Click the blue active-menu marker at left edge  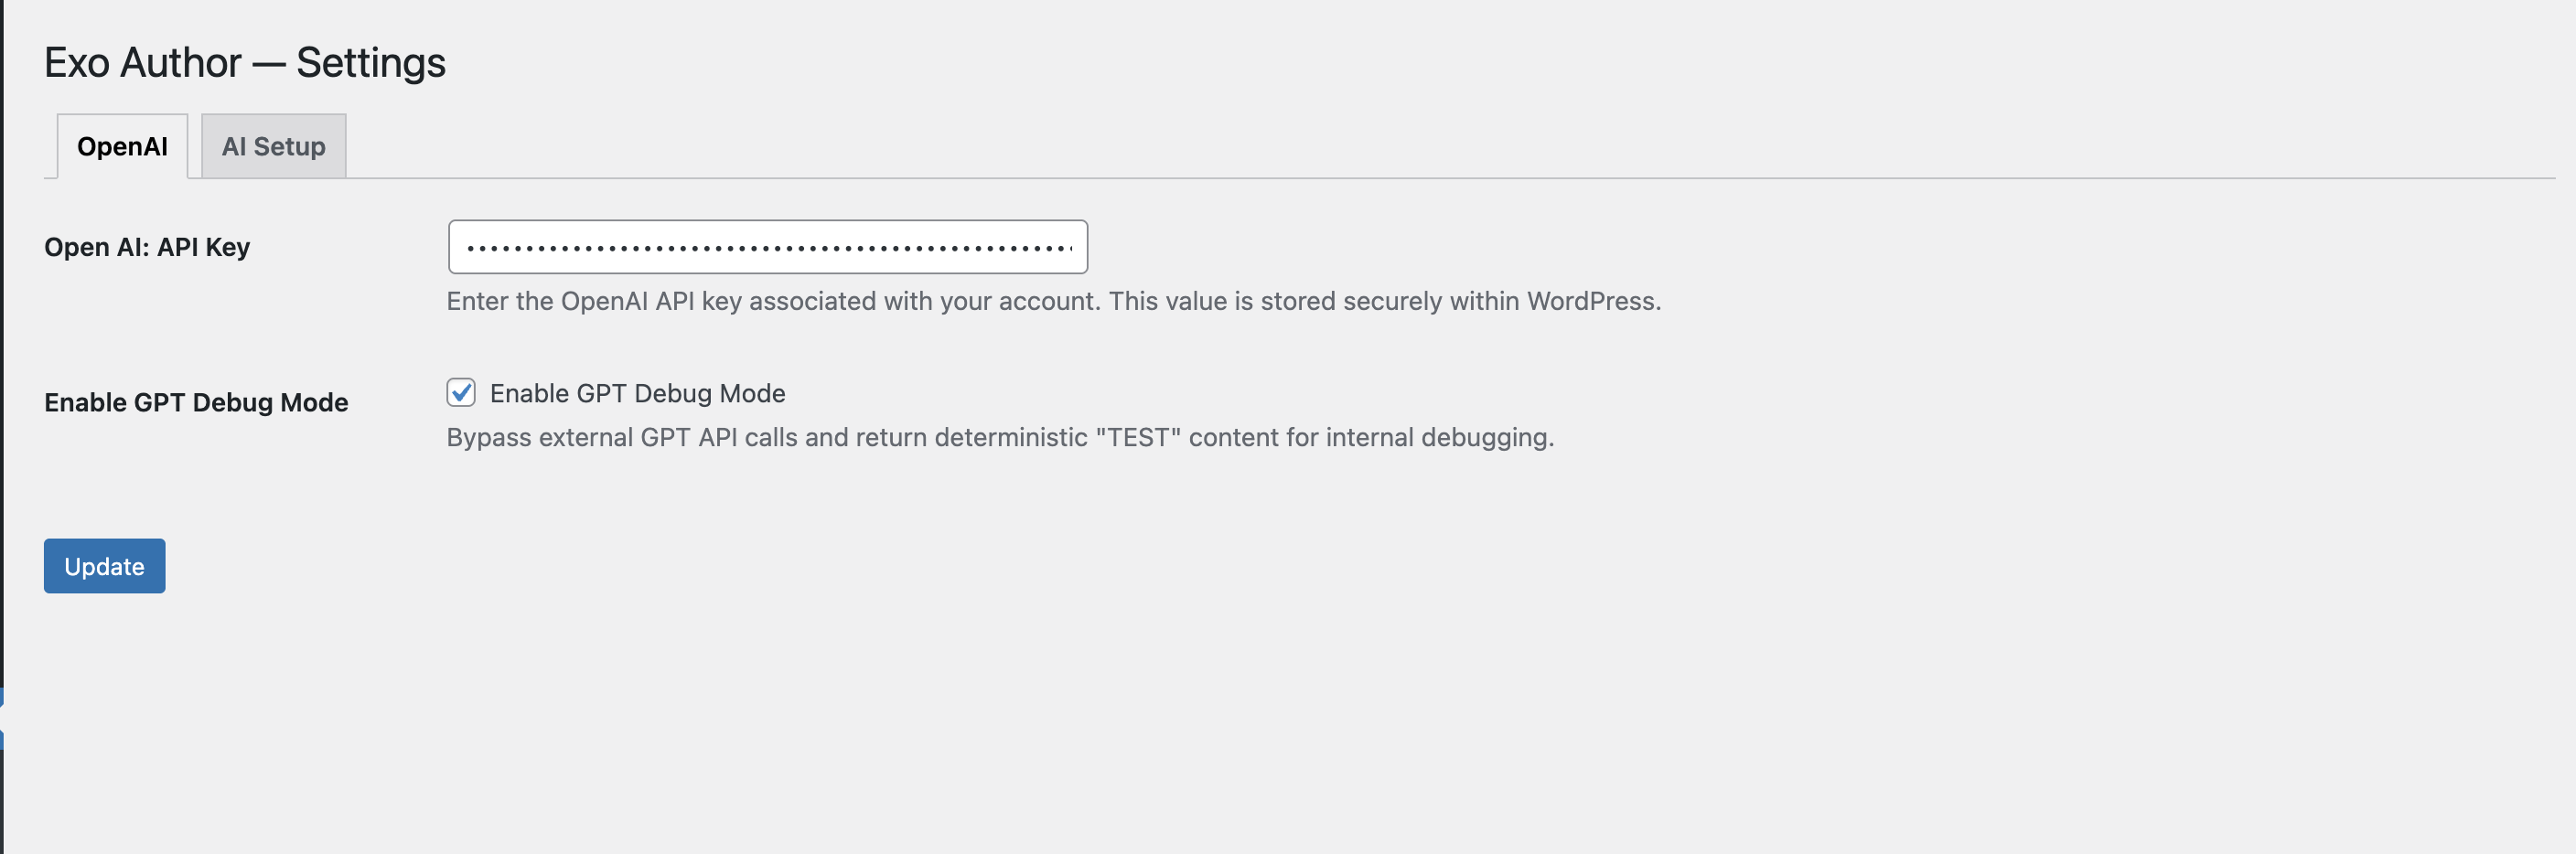(2, 719)
